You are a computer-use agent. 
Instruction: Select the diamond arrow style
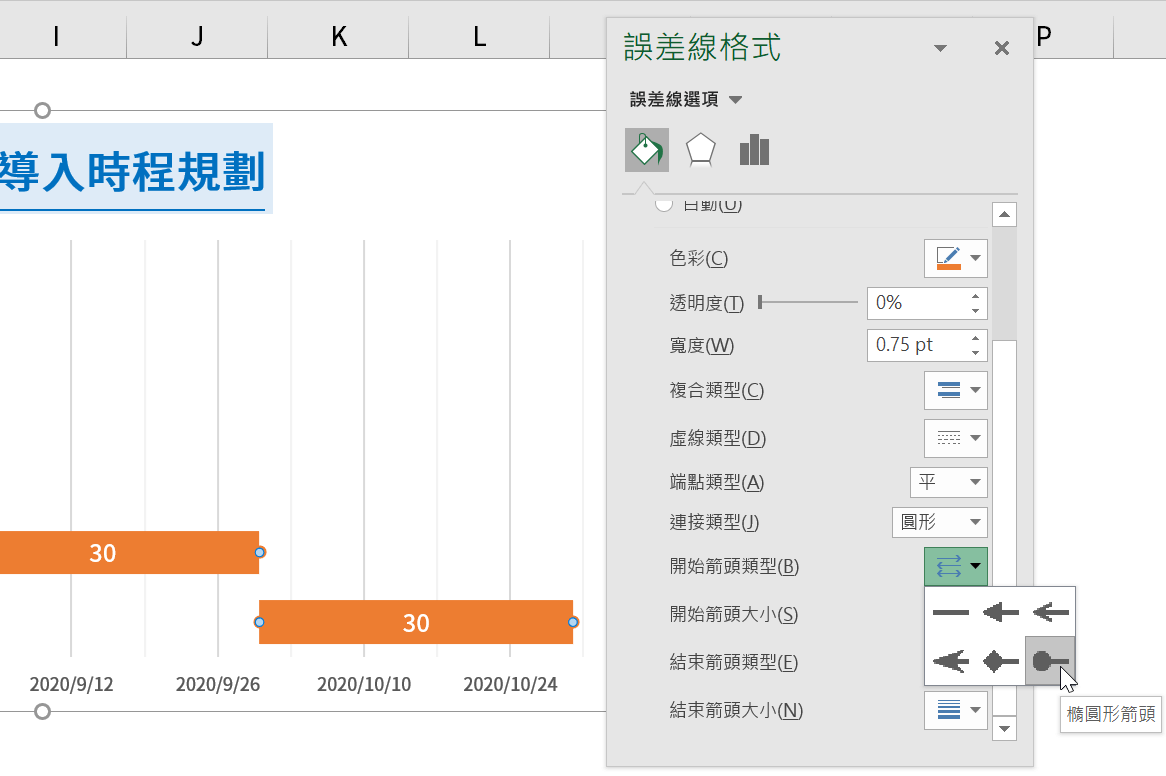point(1000,661)
